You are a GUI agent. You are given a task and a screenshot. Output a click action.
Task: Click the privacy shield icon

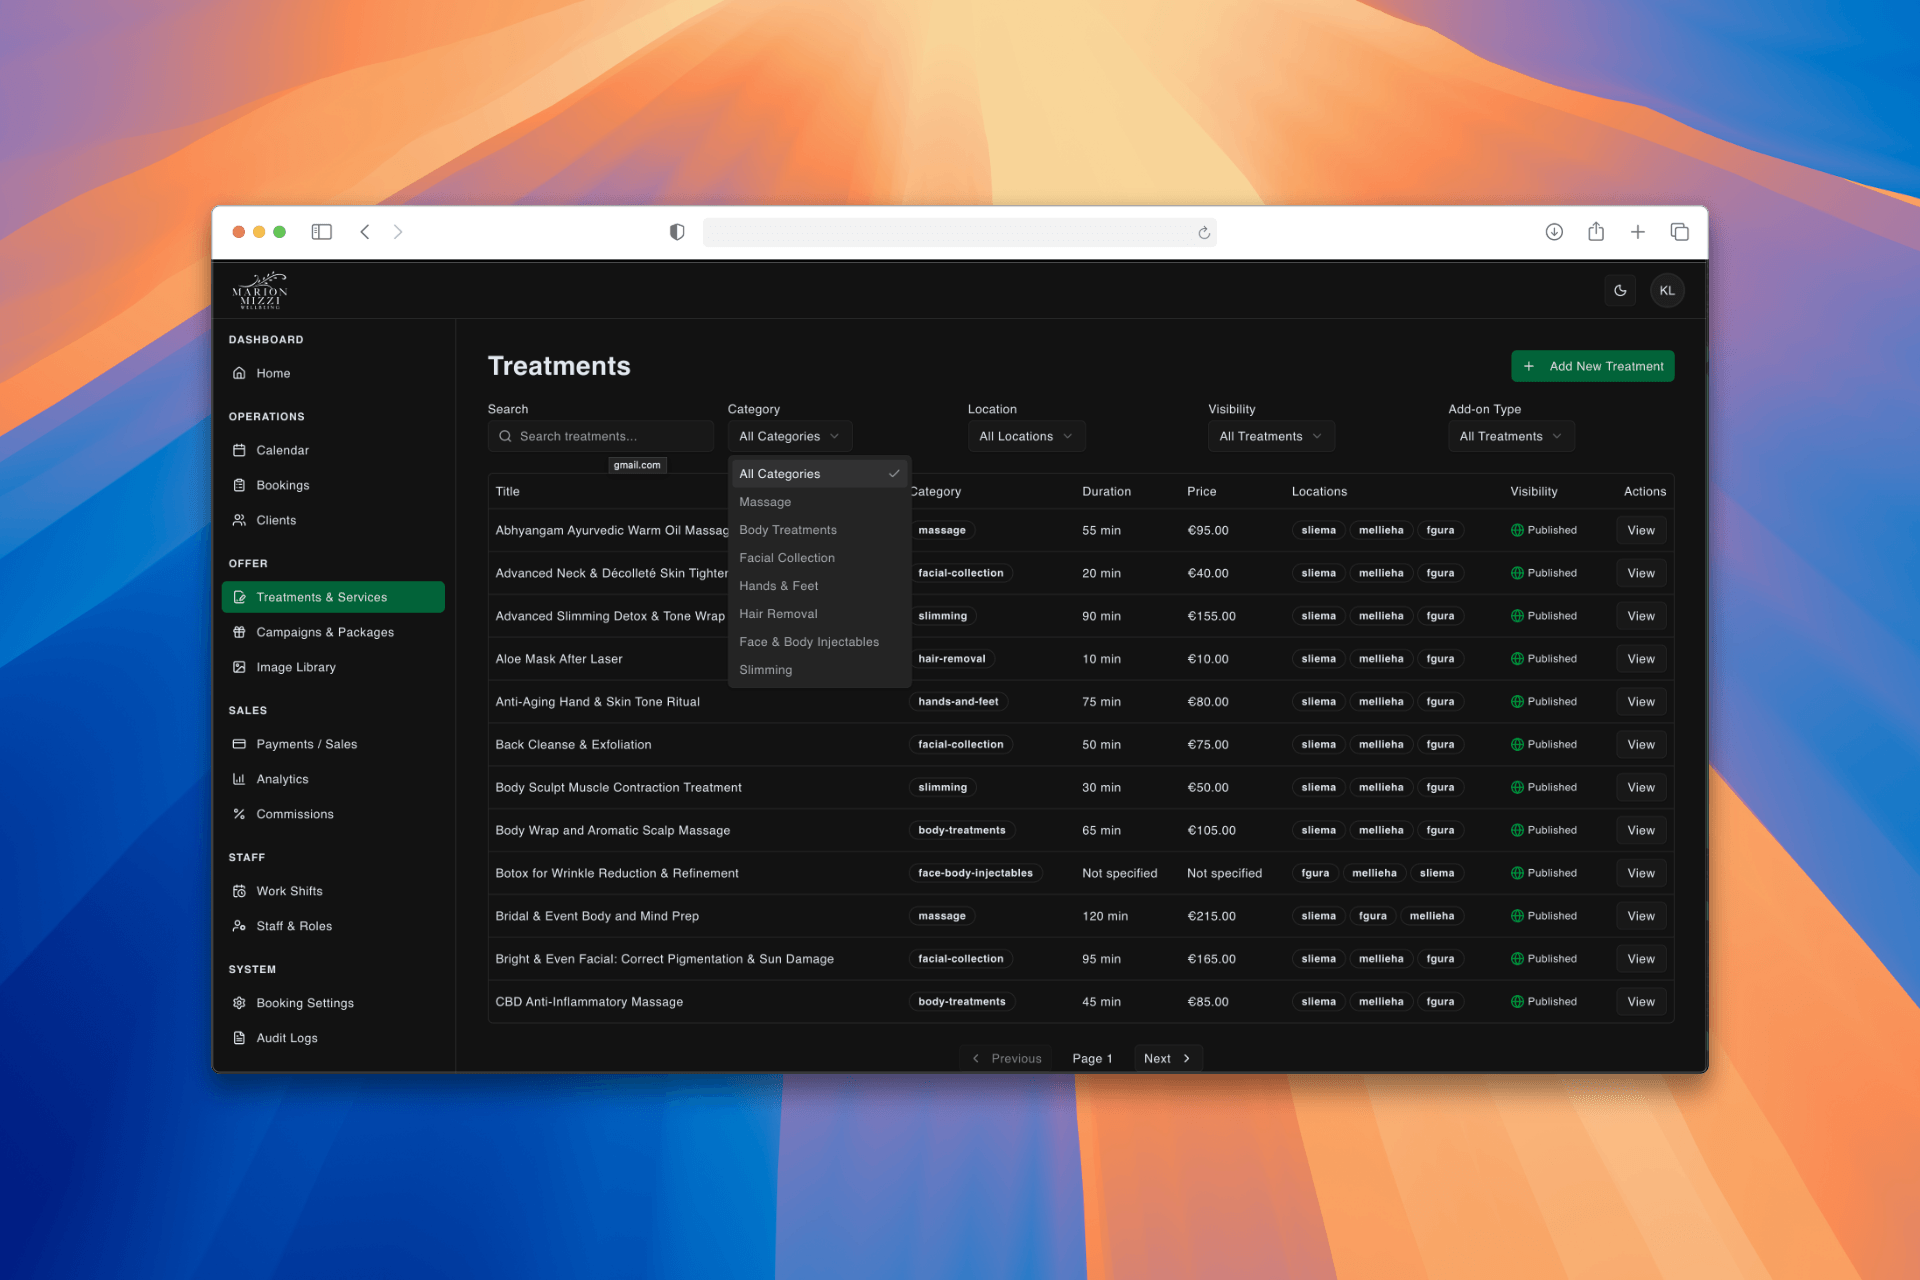click(x=677, y=232)
